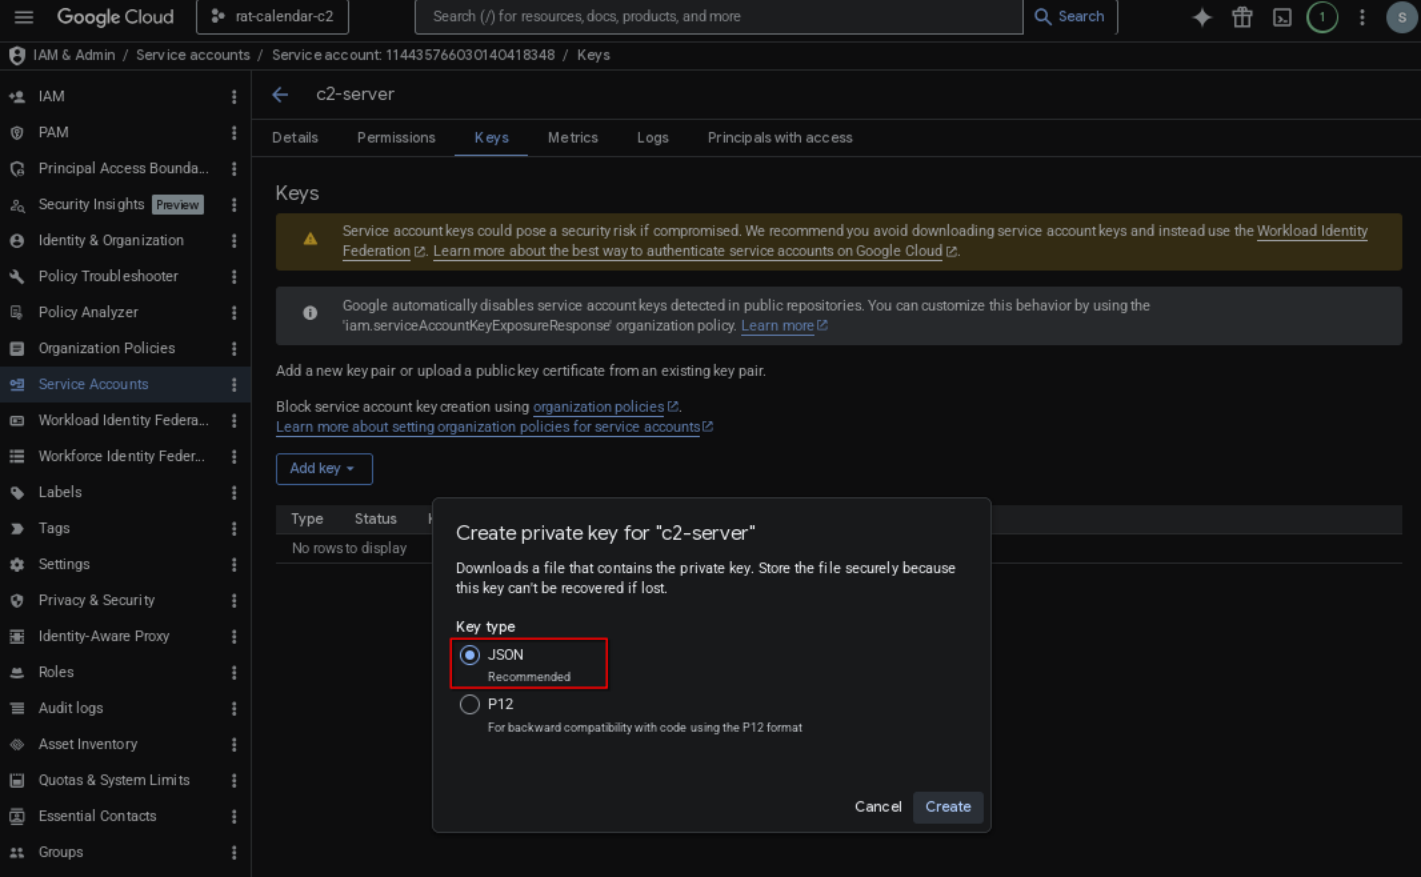Switch to the Metrics tab

point(573,138)
